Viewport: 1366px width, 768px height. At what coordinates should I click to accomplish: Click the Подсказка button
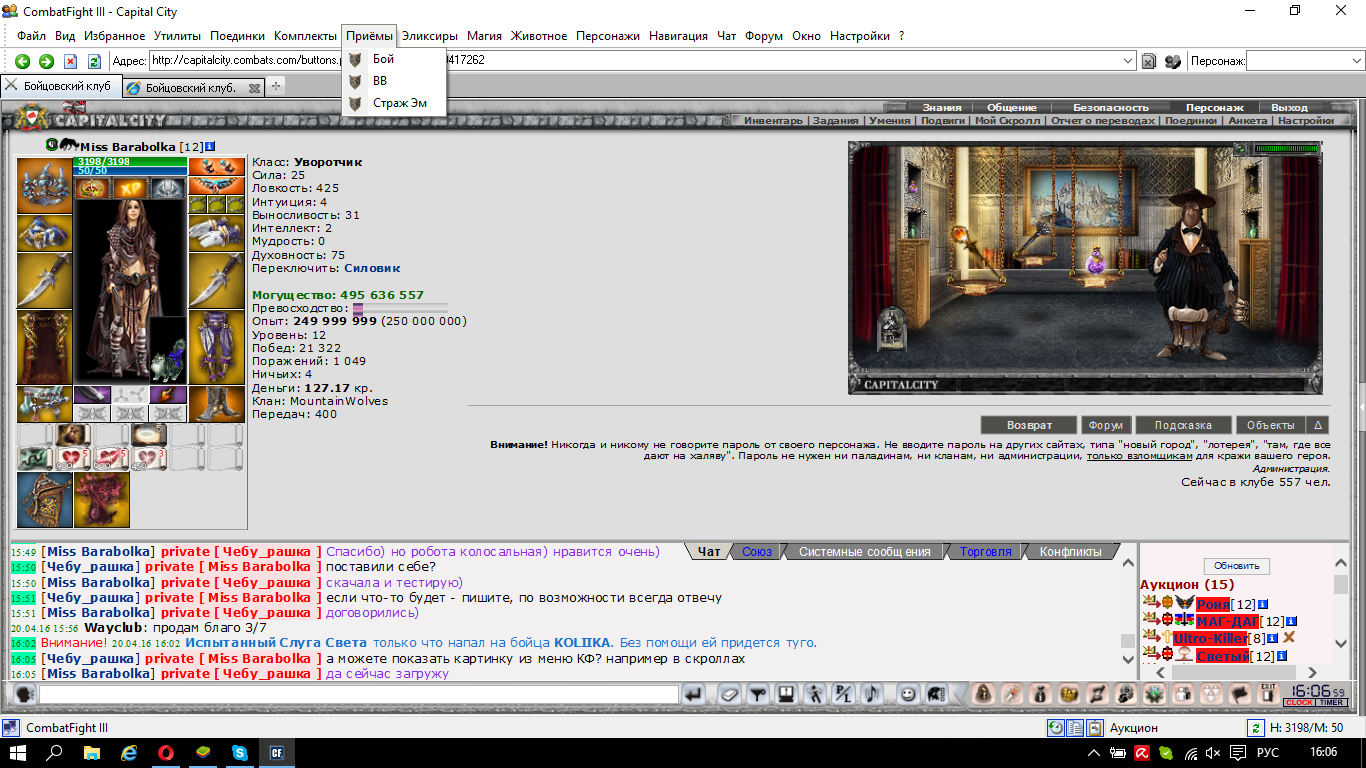pos(1182,425)
